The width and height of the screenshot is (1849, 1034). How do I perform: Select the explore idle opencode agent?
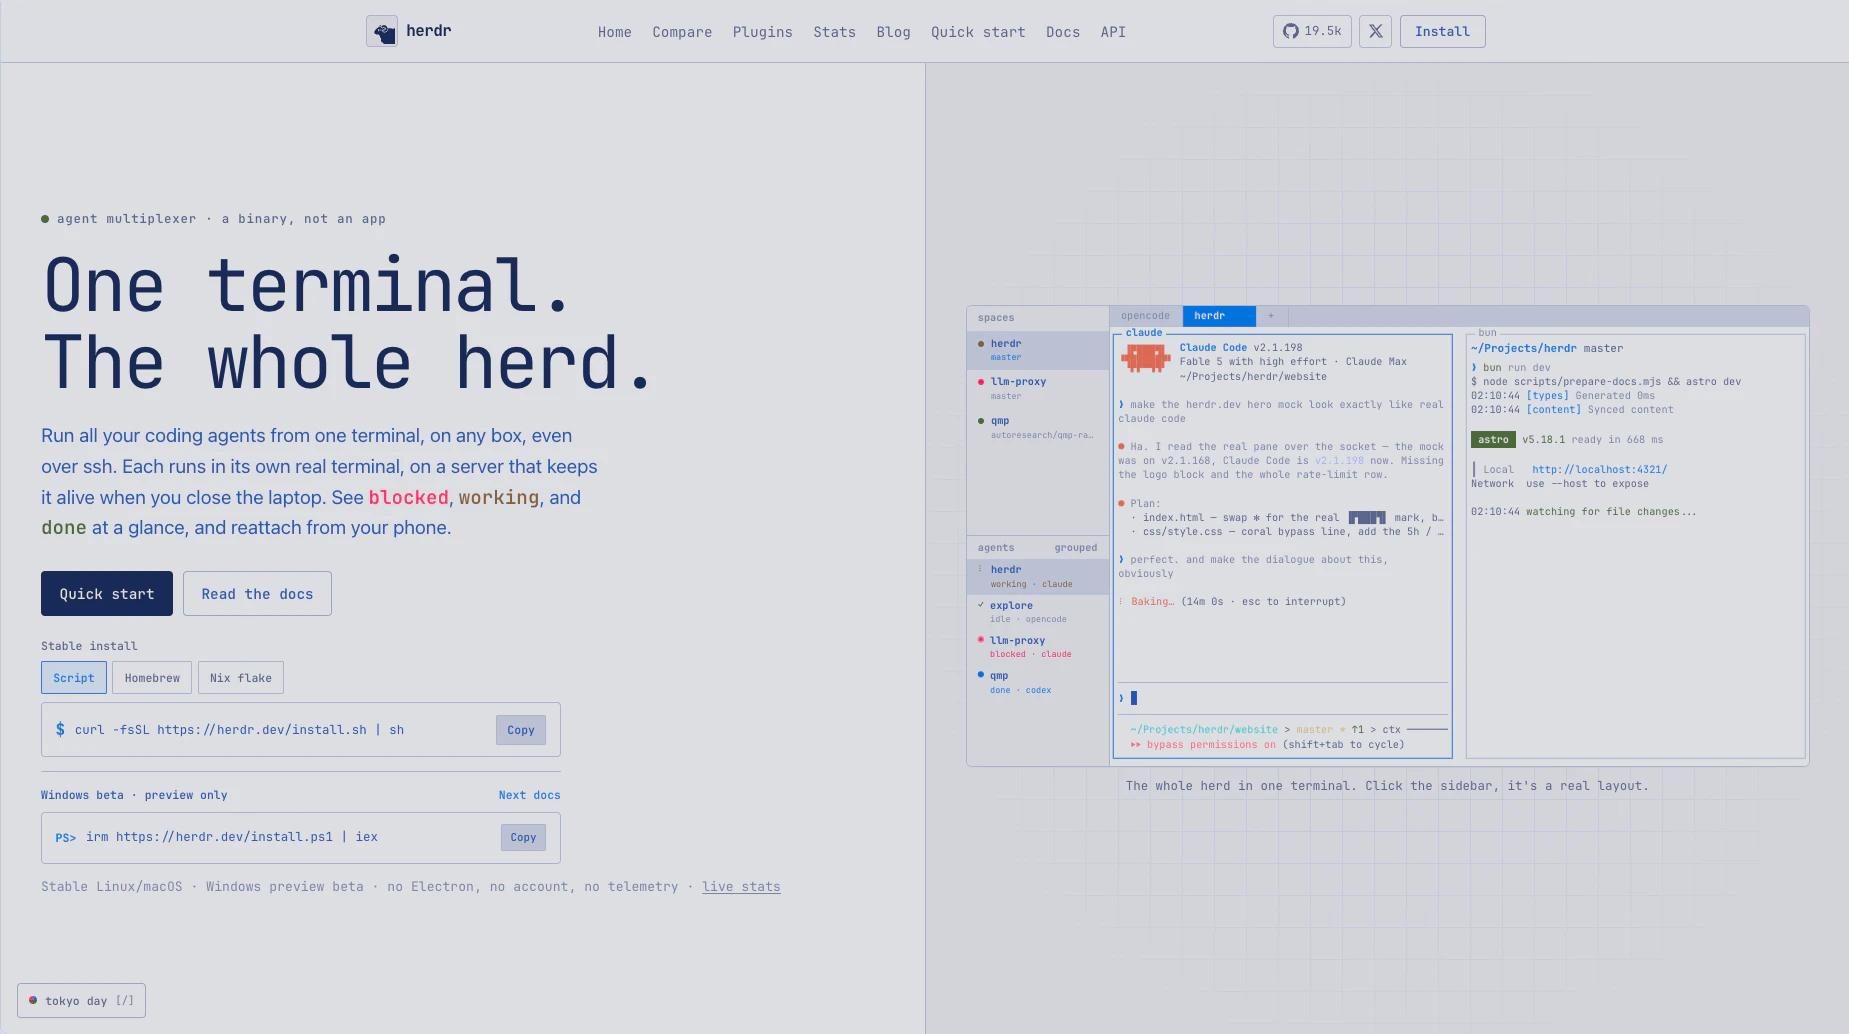[x=1038, y=612]
